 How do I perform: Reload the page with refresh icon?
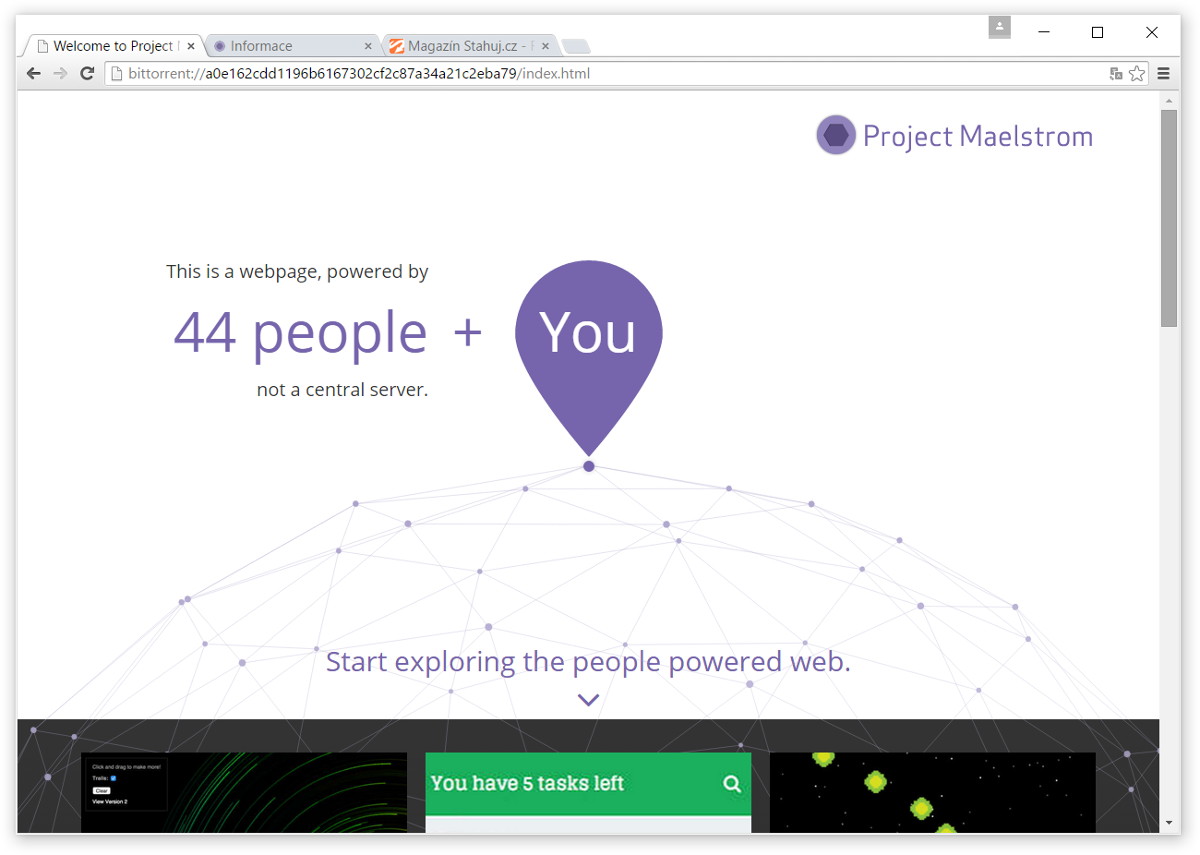click(87, 73)
